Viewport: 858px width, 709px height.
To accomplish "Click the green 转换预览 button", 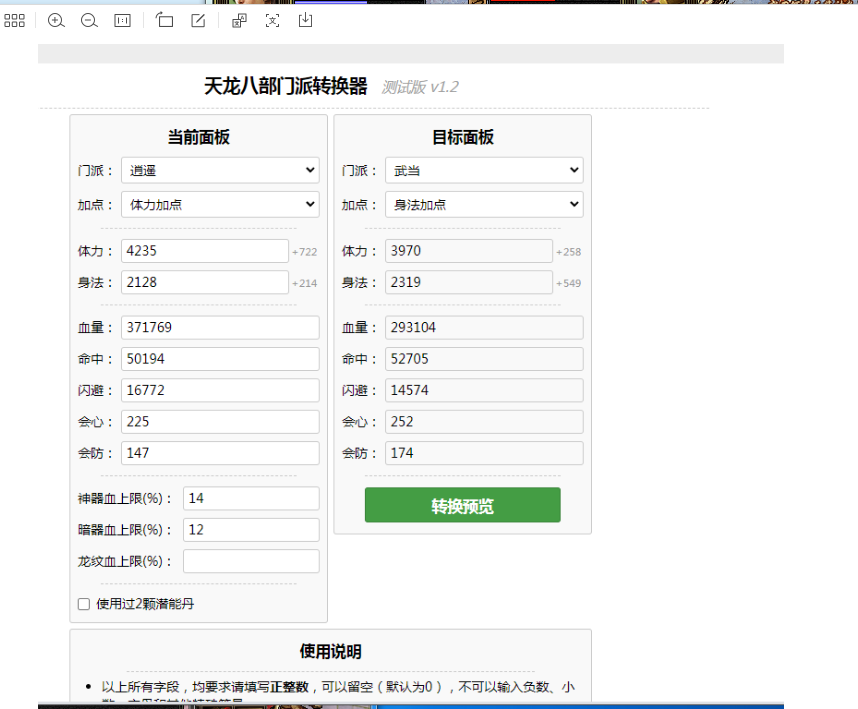I will pyautogui.click(x=462, y=505).
